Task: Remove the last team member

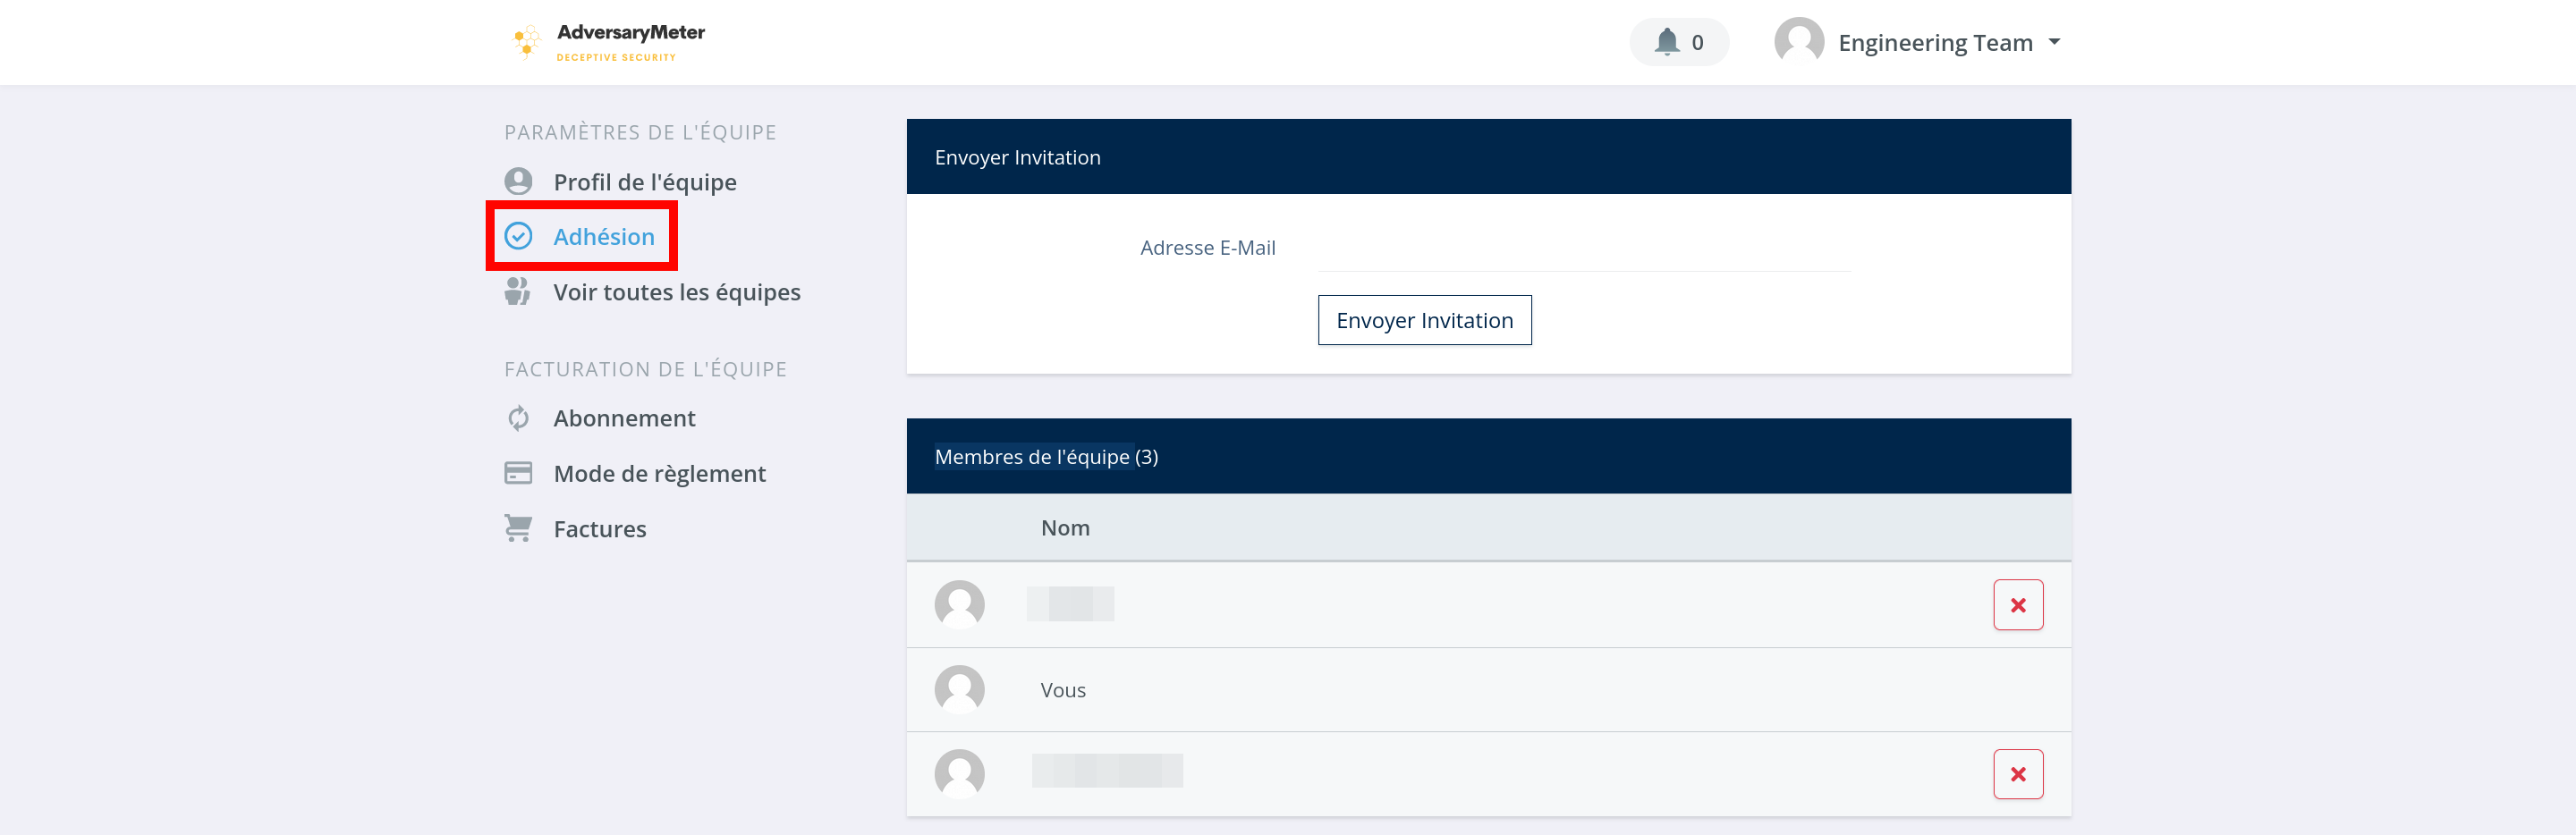Action: click(2017, 774)
